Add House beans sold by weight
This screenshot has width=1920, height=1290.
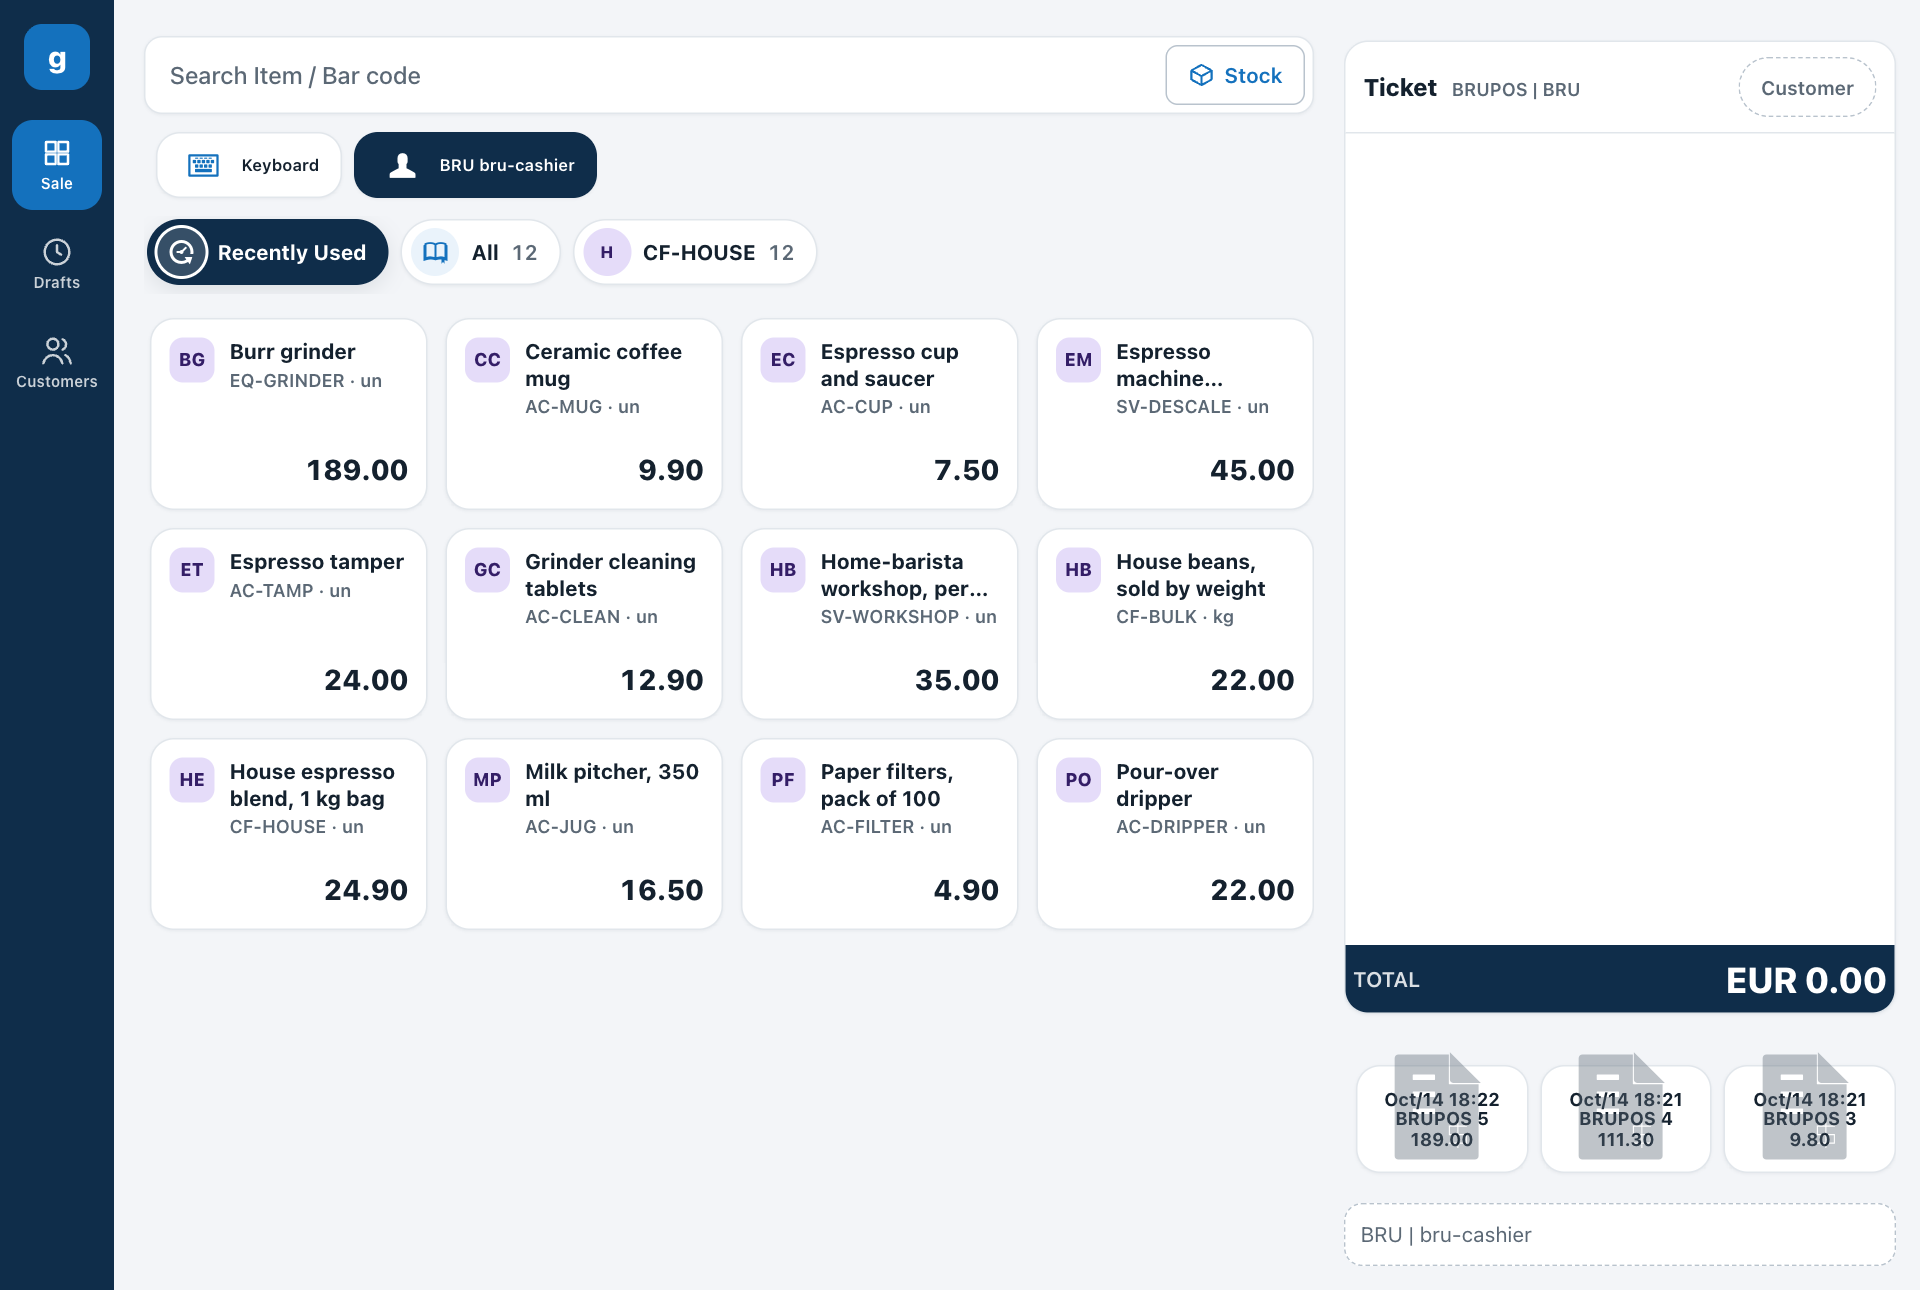pos(1175,624)
